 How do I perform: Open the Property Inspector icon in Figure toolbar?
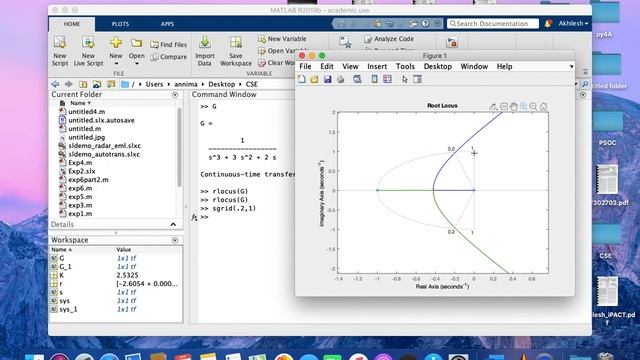(x=417, y=79)
